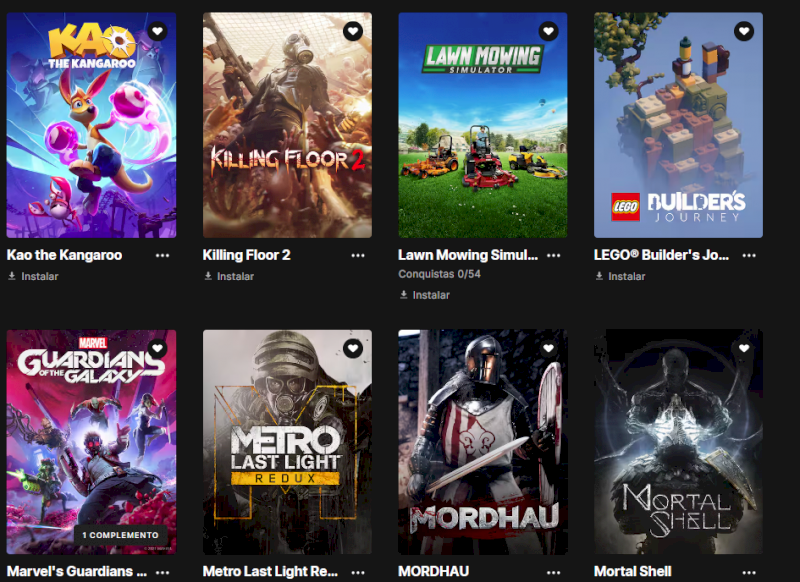Click heart icon on Mortal Shell cover

click(x=744, y=348)
